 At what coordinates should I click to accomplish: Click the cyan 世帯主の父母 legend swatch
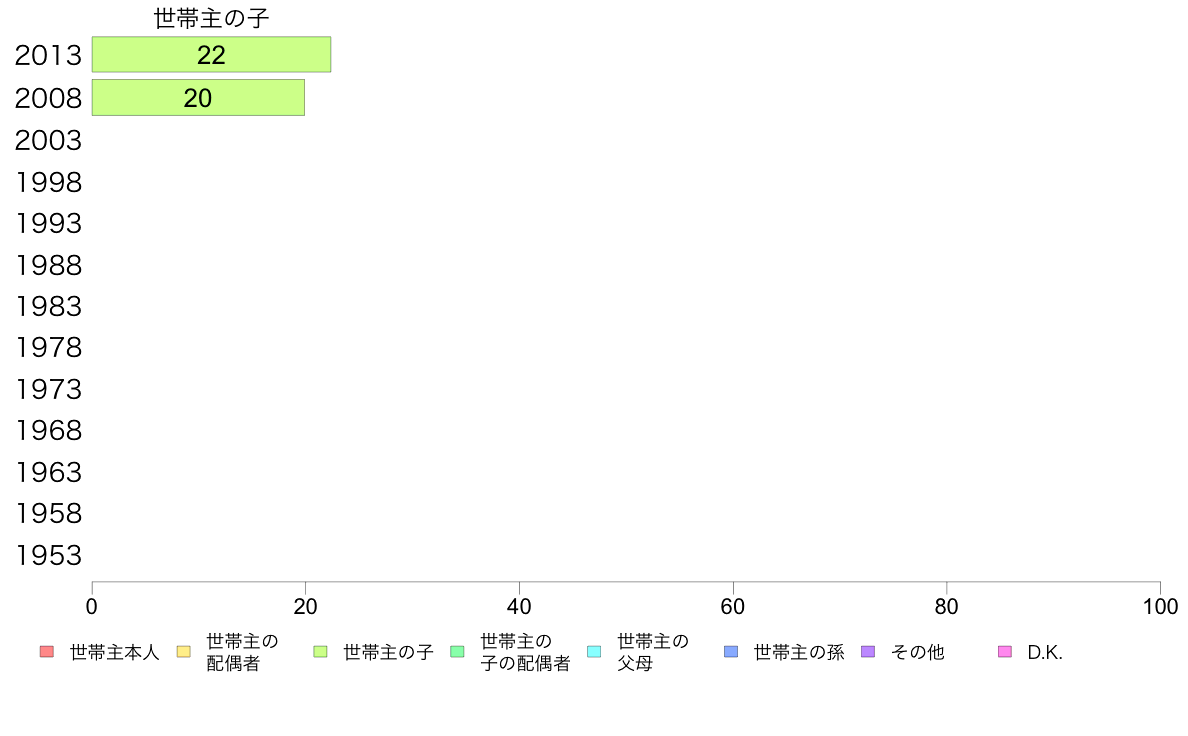594,652
